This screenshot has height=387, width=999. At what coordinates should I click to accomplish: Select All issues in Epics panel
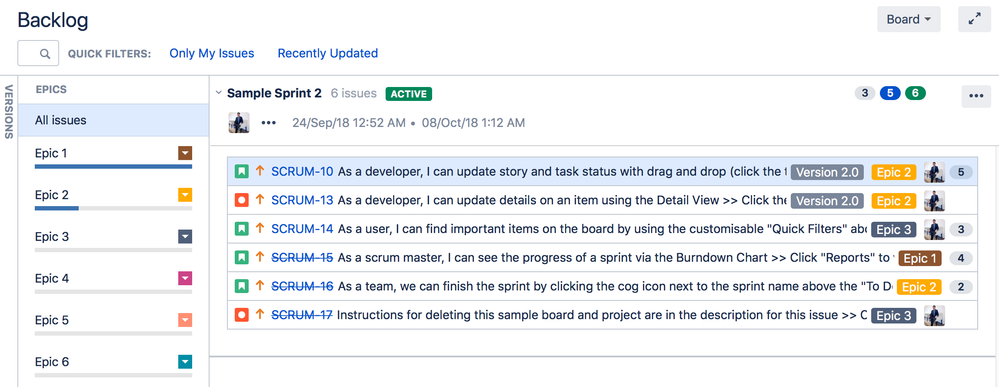(x=113, y=120)
